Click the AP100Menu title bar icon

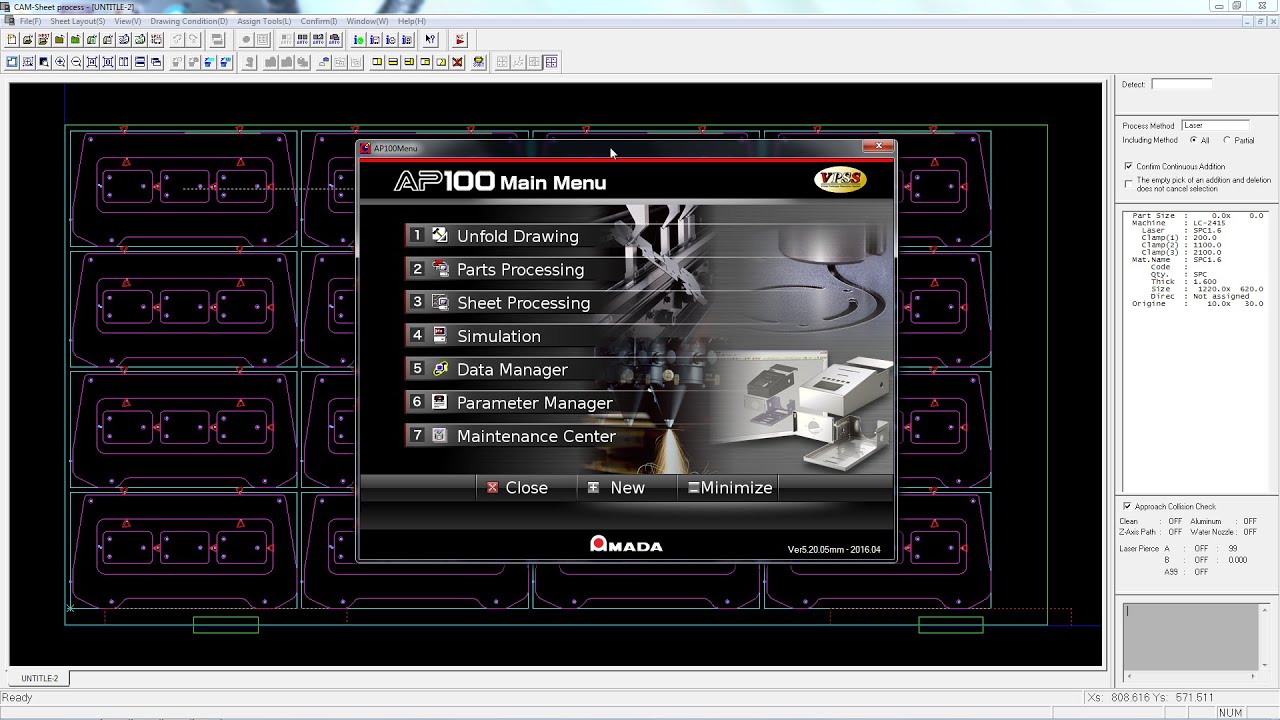coord(365,148)
